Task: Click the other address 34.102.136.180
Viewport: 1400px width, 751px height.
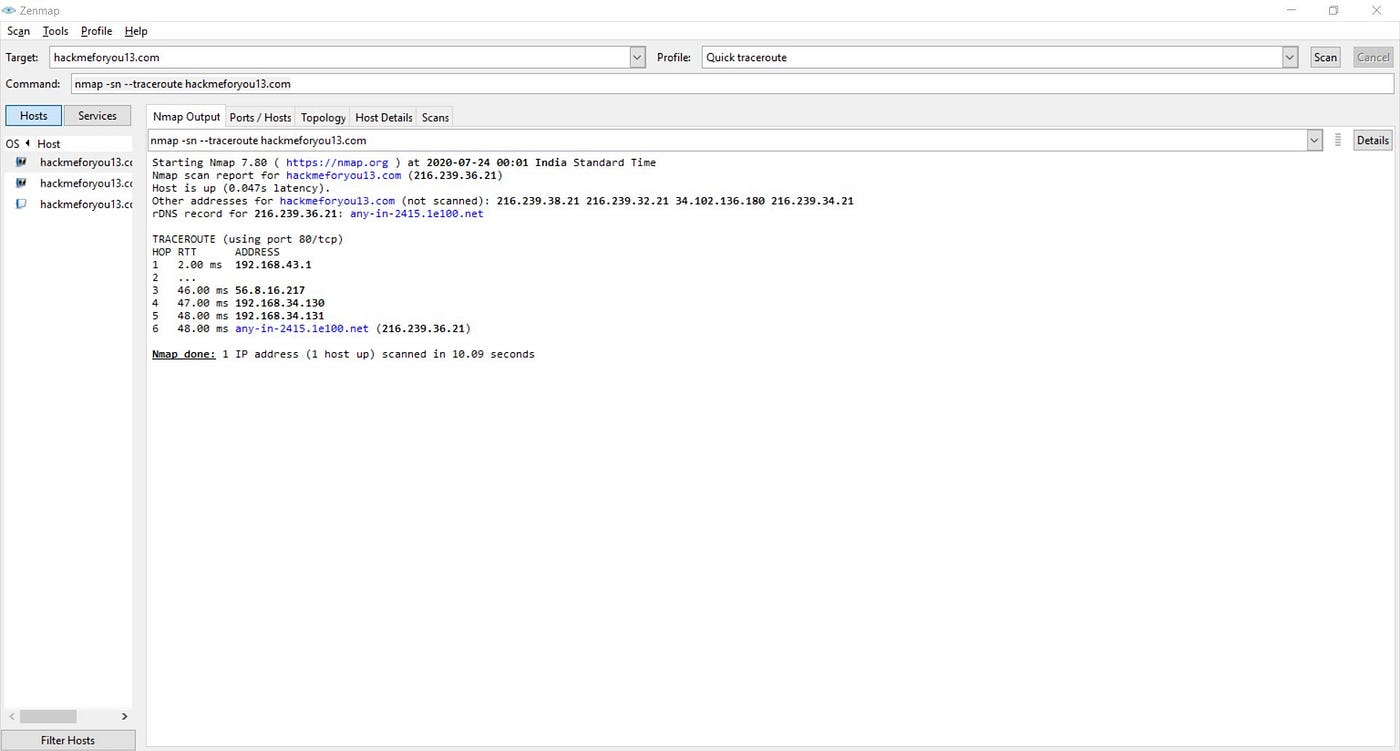Action: [720, 201]
